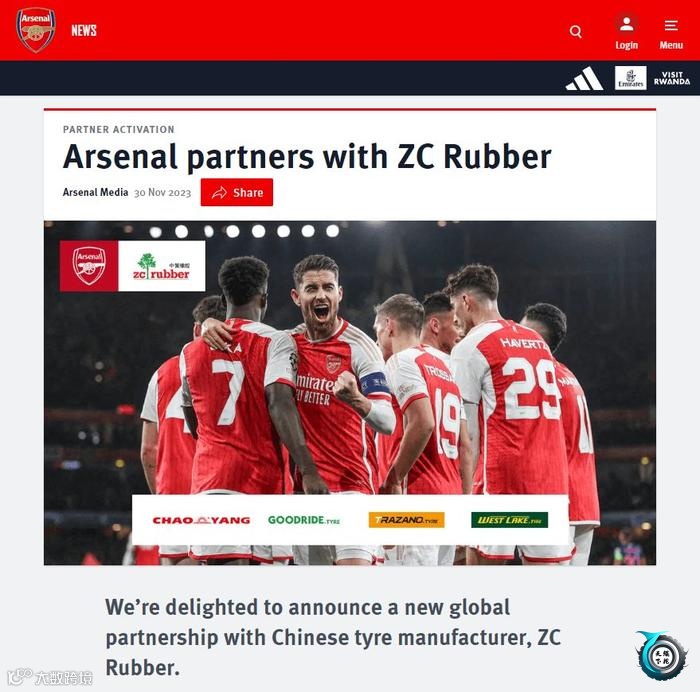Image resolution: width=700 pixels, height=692 pixels.
Task: Click the Chao Yang brand logo
Action: click(x=201, y=520)
